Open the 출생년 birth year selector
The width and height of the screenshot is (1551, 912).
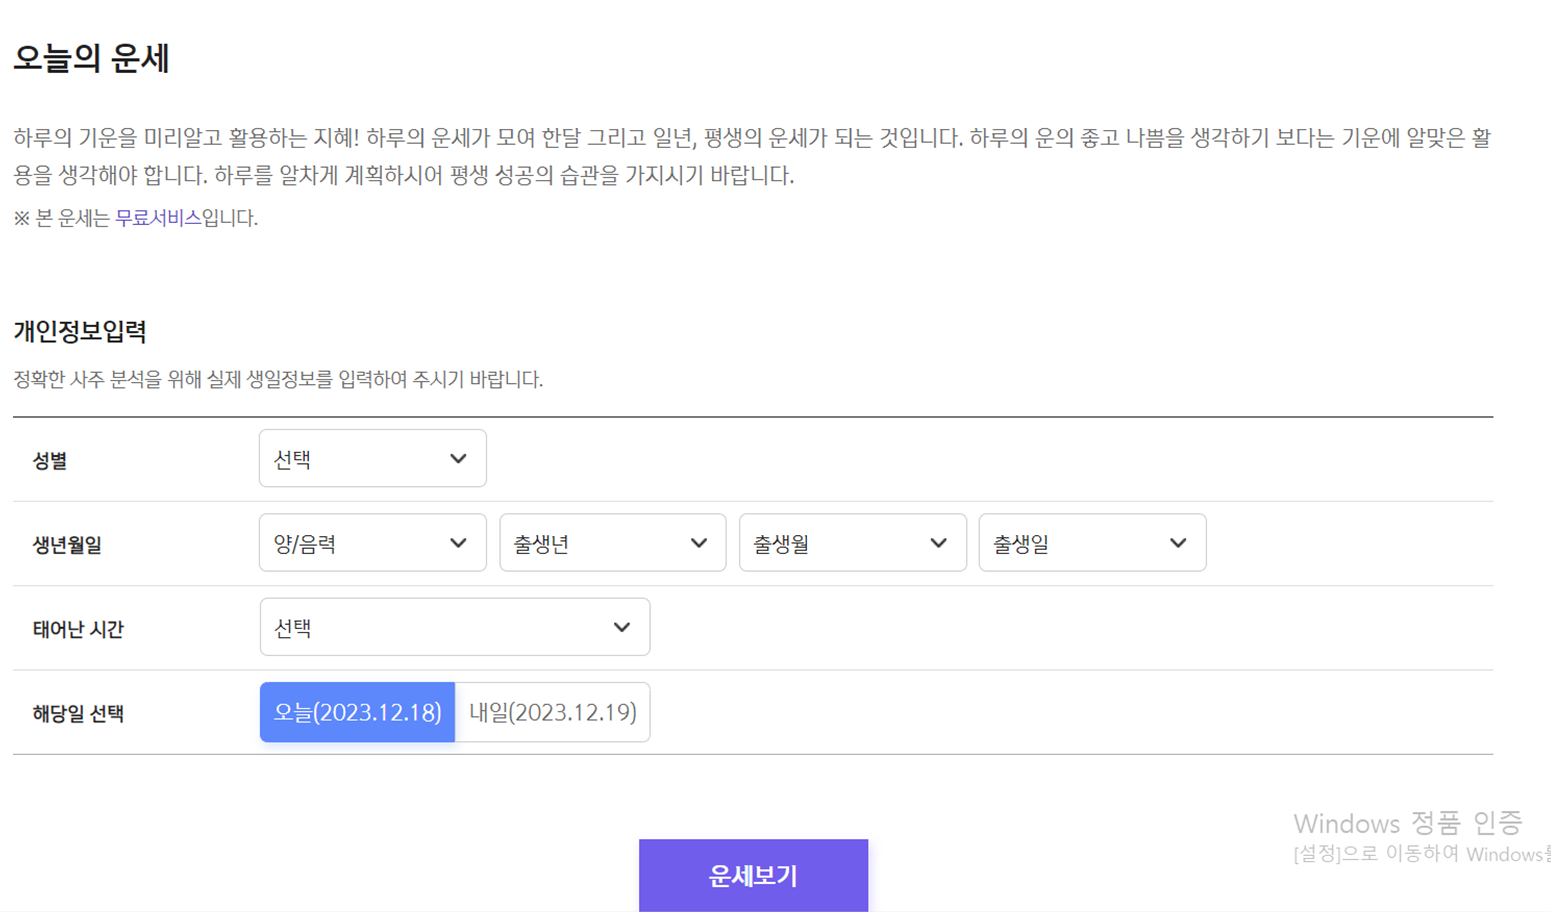click(610, 542)
